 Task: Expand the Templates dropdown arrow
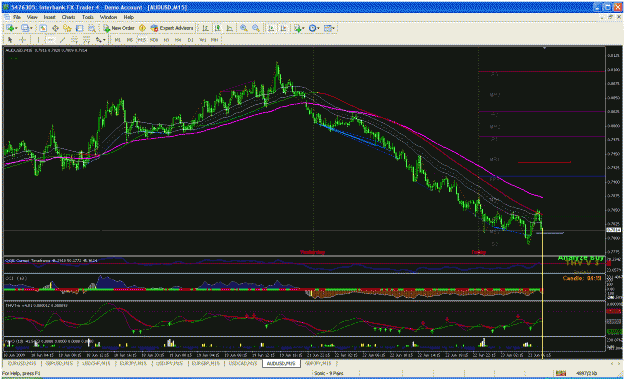(x=333, y=28)
